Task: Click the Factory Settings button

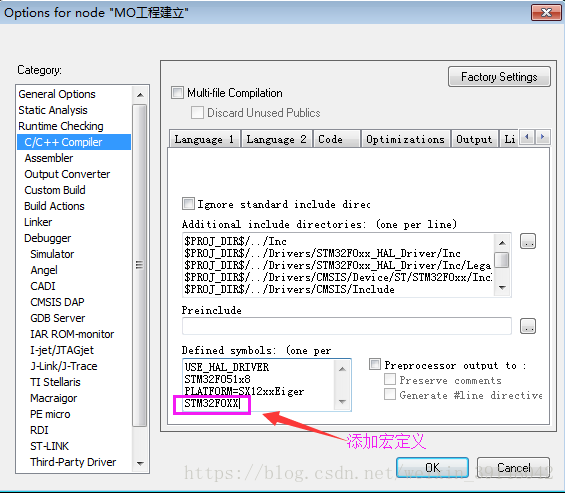Action: click(x=499, y=76)
